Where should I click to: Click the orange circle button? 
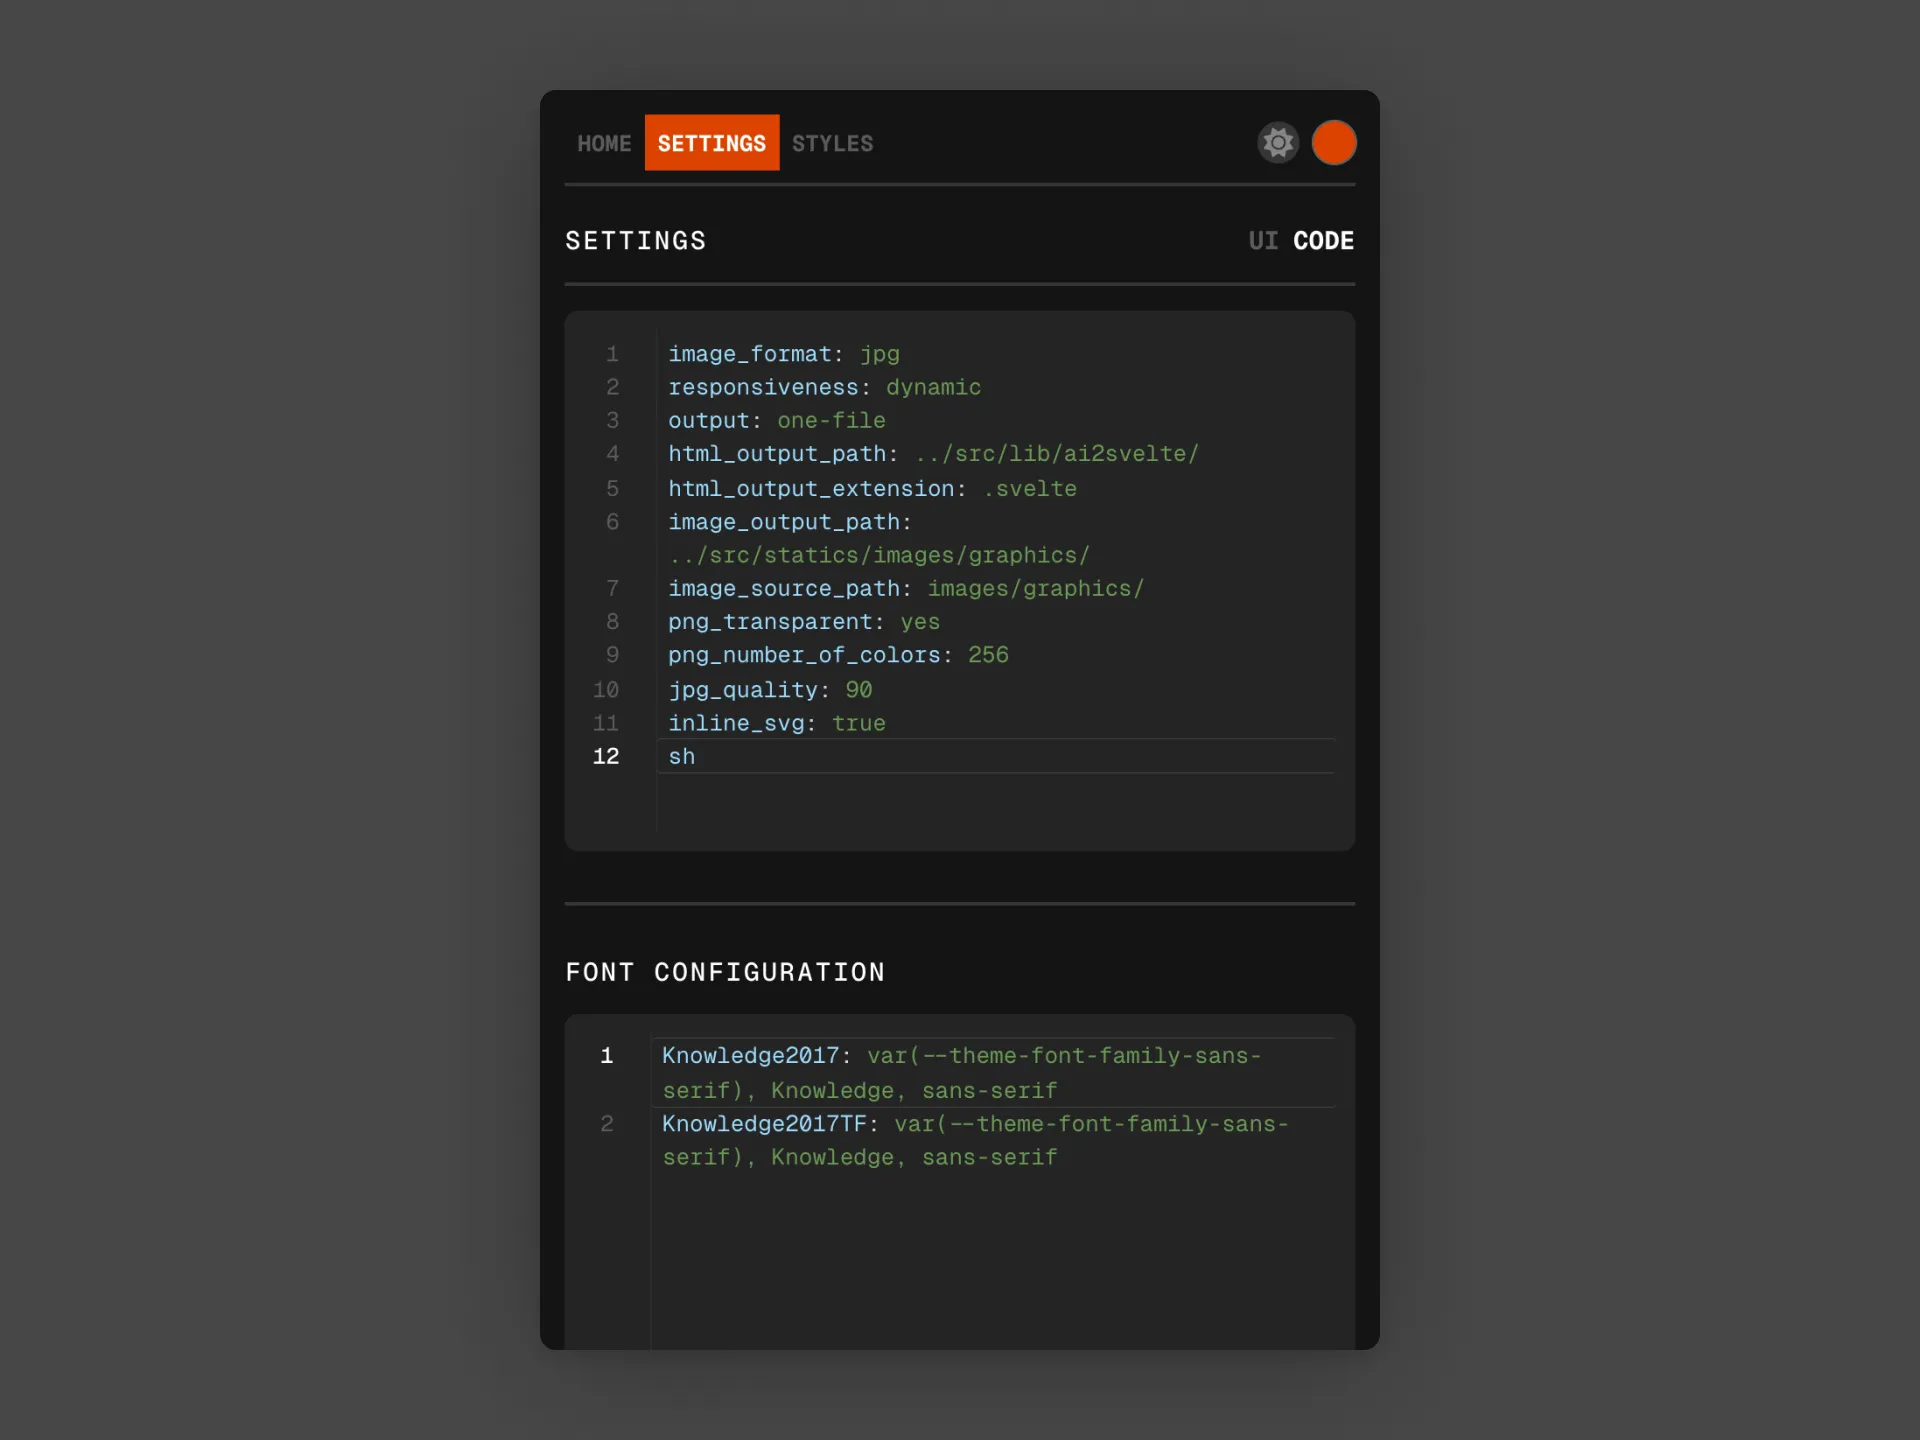[x=1333, y=143]
